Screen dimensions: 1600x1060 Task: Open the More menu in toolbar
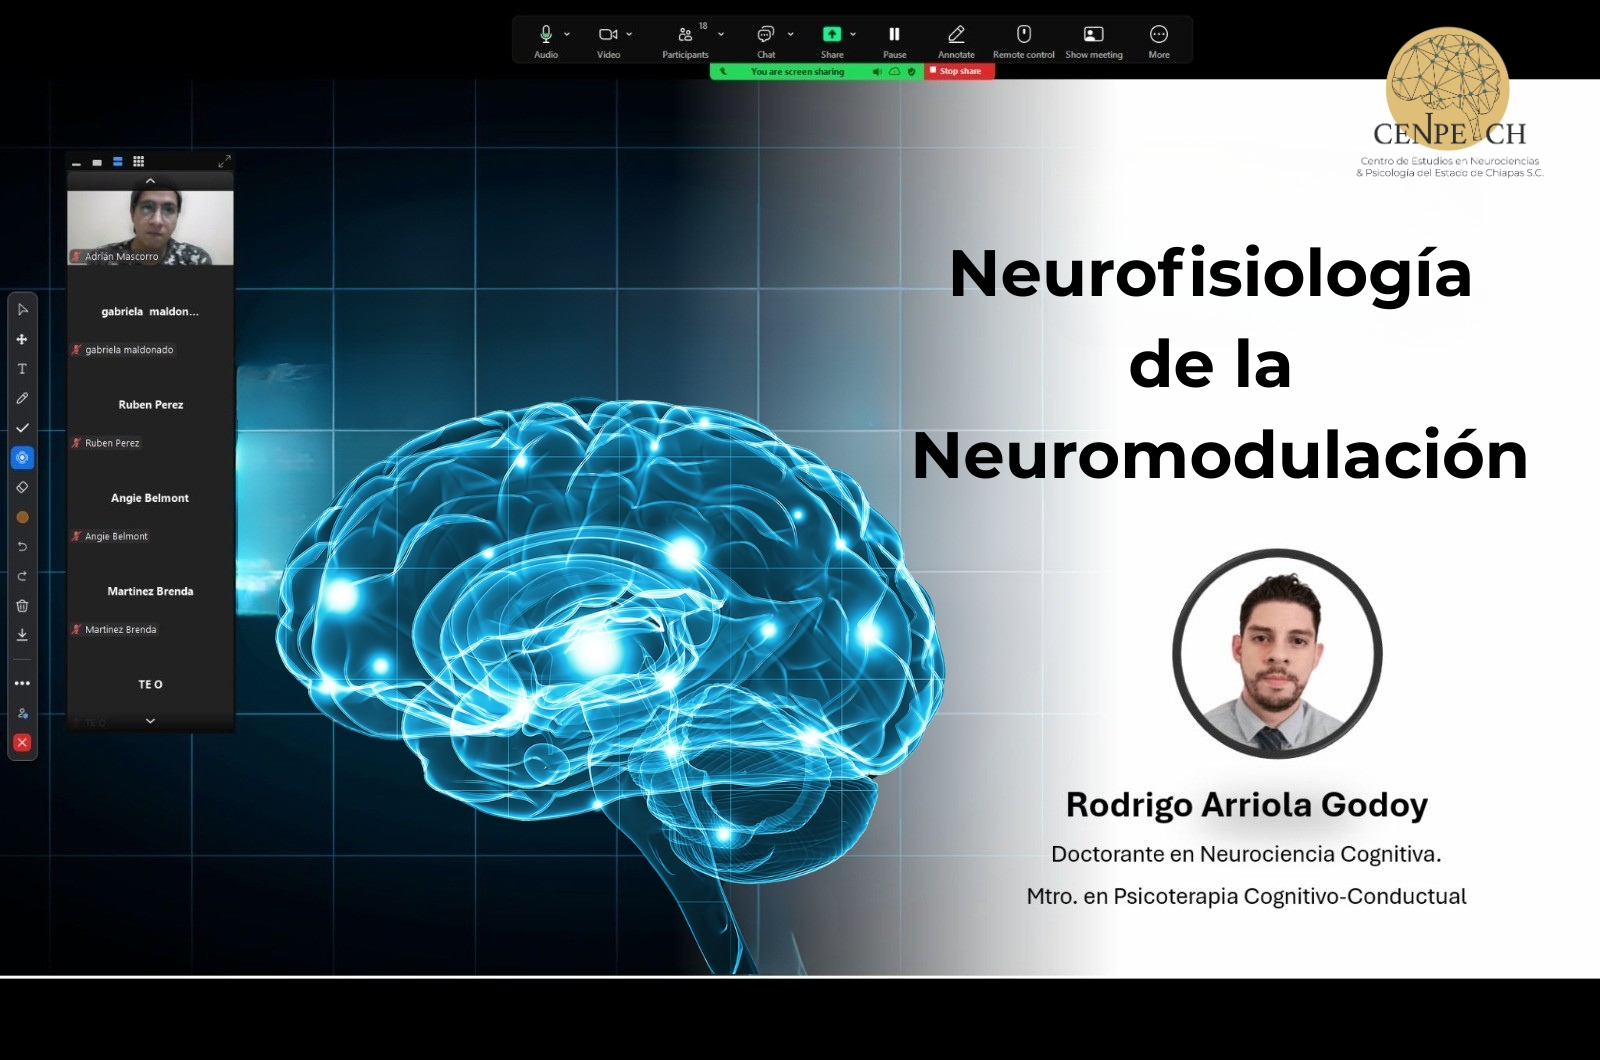1158,40
